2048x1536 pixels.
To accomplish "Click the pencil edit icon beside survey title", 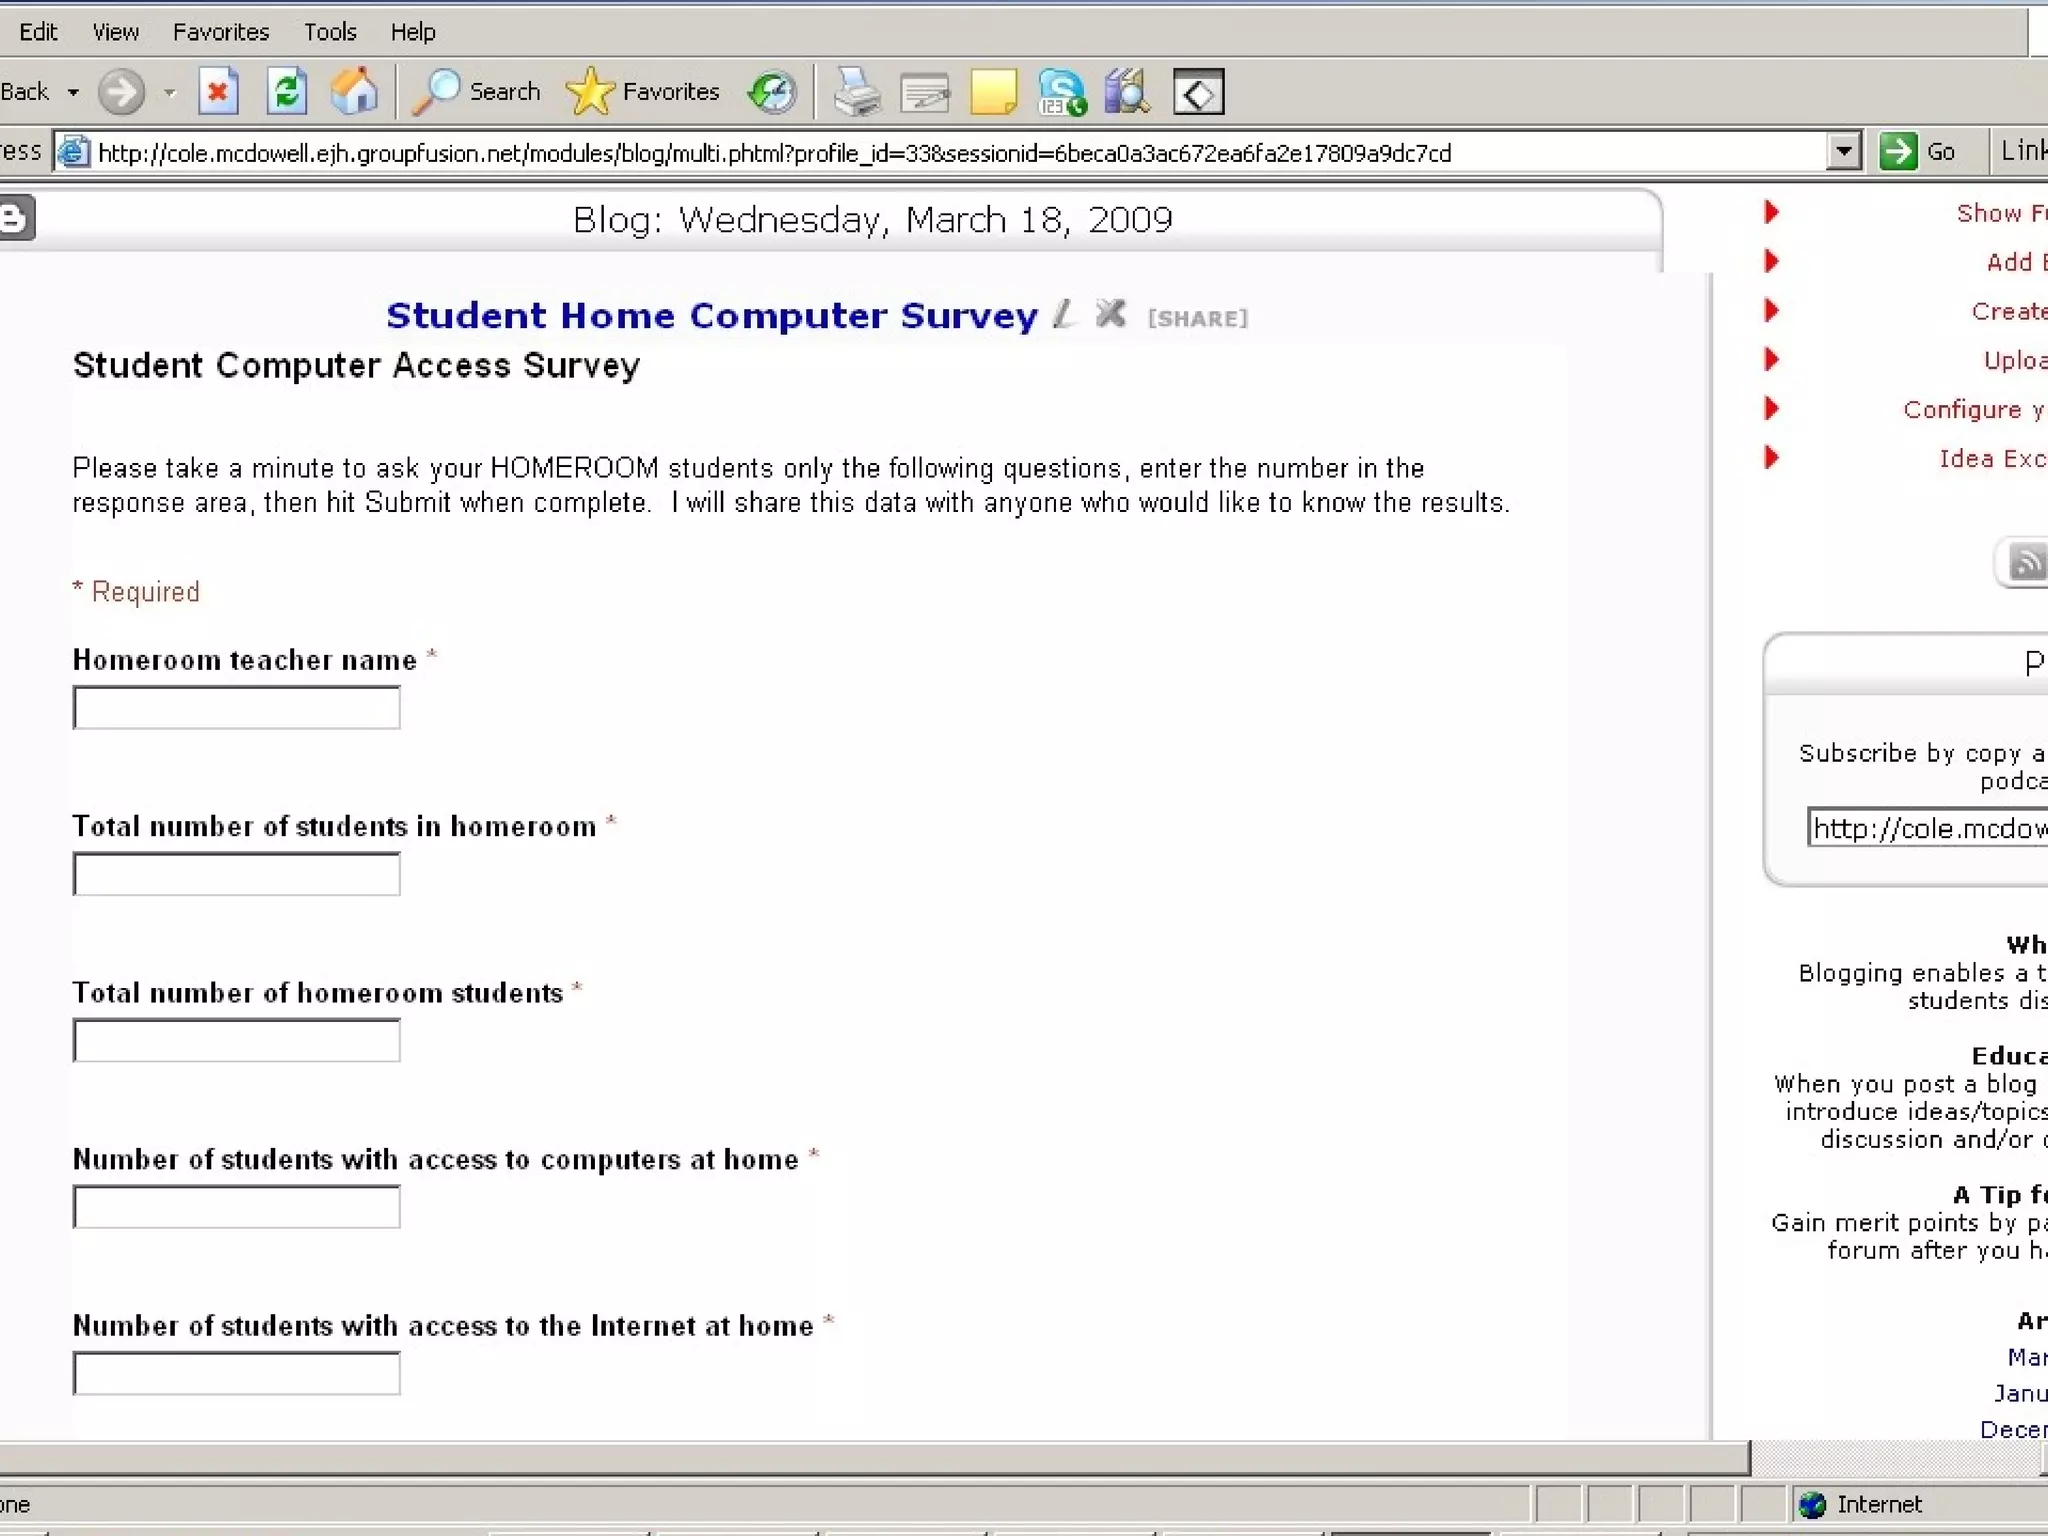I will [x=1064, y=315].
